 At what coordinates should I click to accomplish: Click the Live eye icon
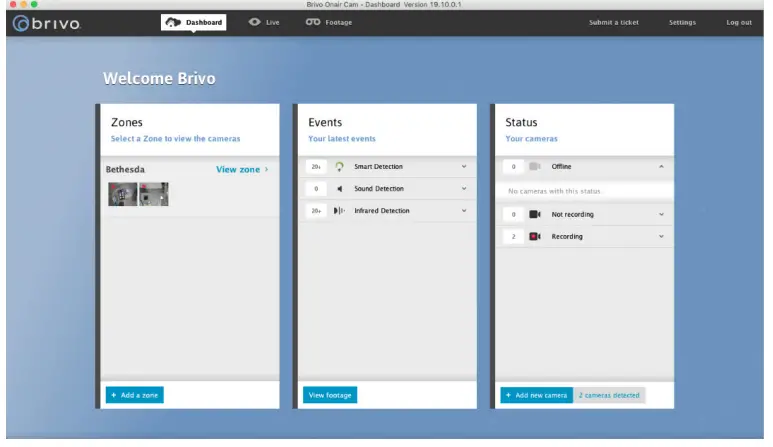click(x=254, y=22)
